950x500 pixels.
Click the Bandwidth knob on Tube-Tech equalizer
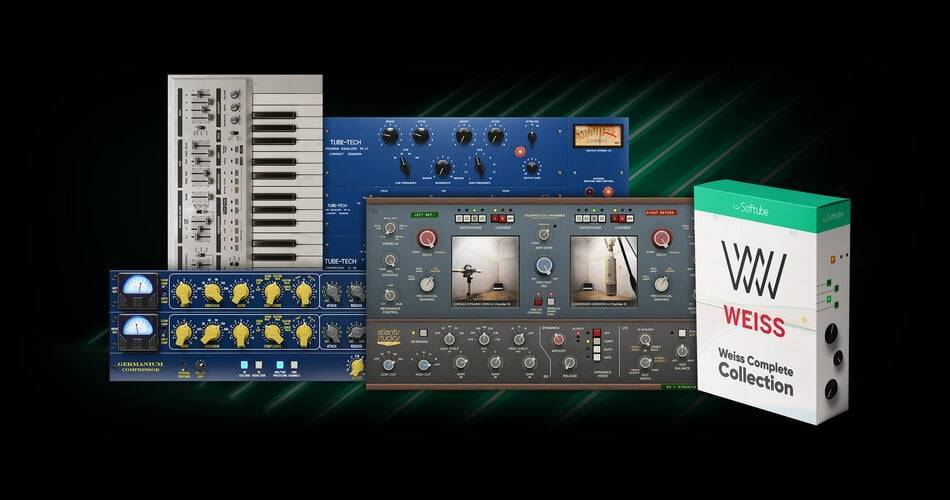click(x=443, y=168)
